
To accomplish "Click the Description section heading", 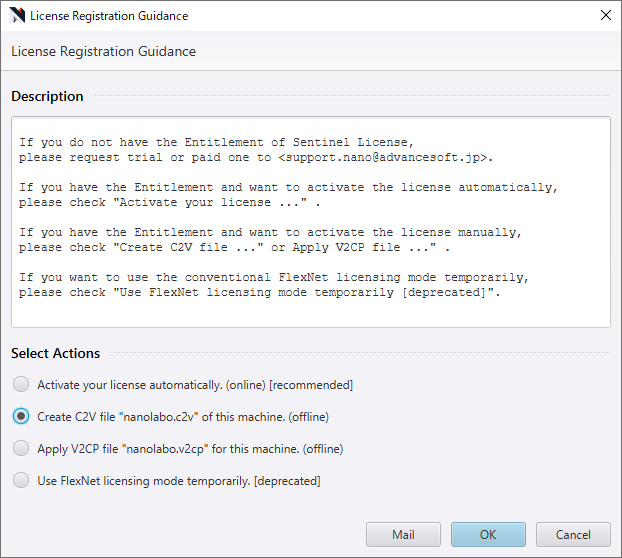I will pos(47,96).
